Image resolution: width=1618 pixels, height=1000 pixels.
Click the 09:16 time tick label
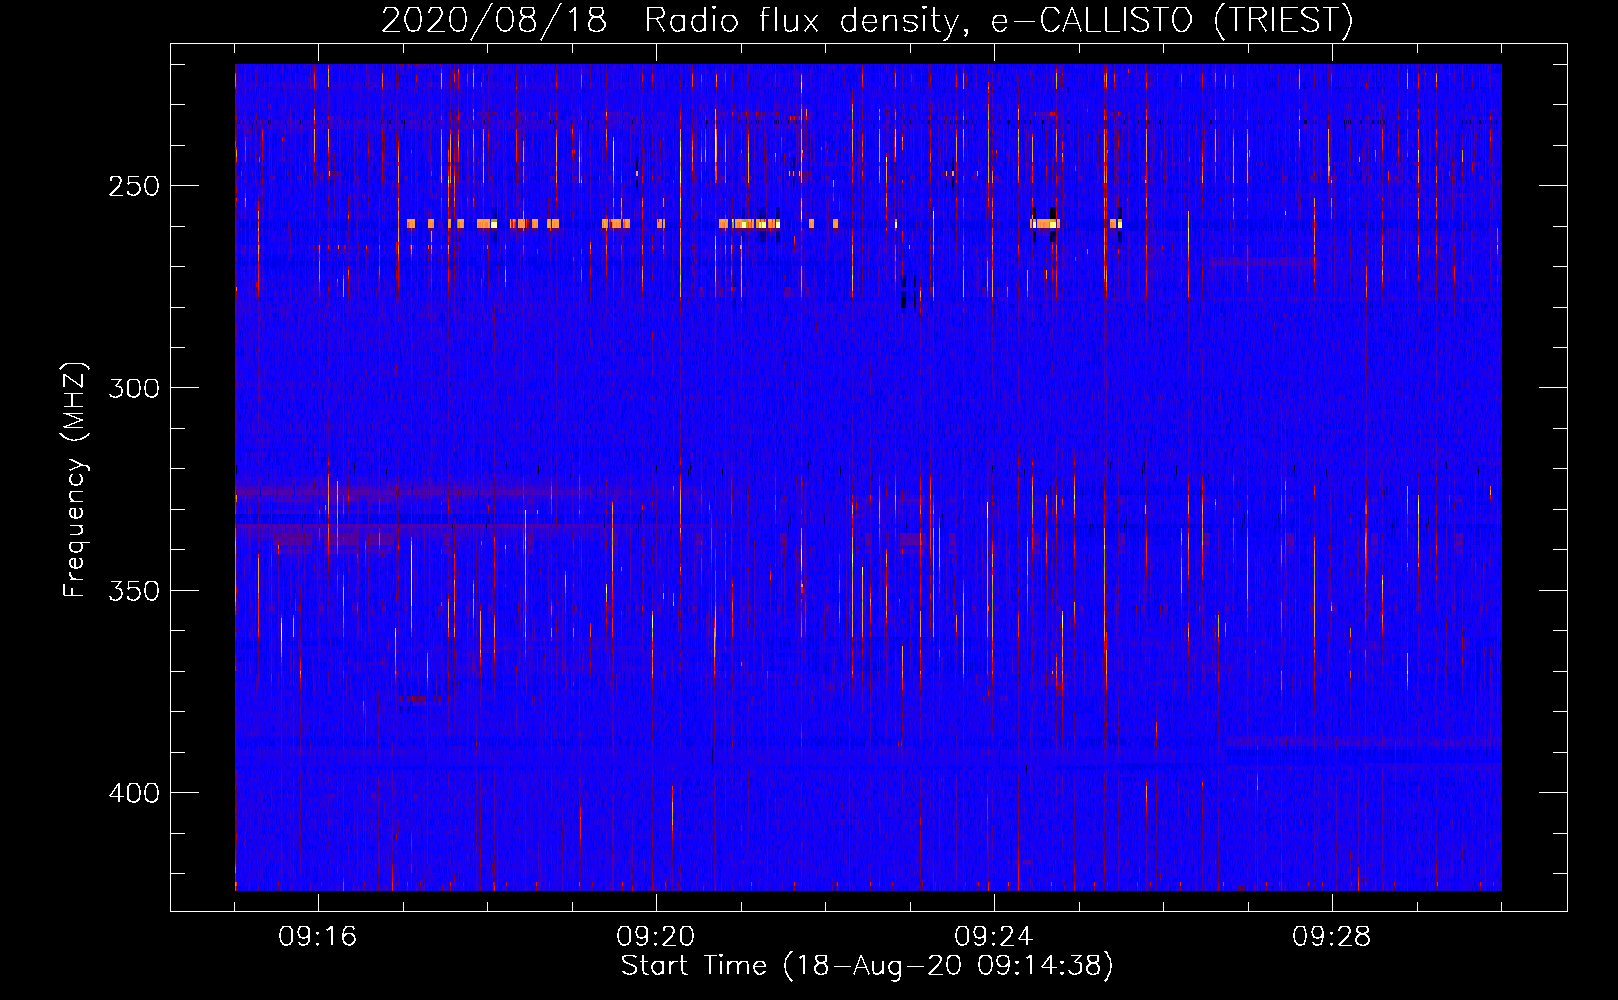318,937
